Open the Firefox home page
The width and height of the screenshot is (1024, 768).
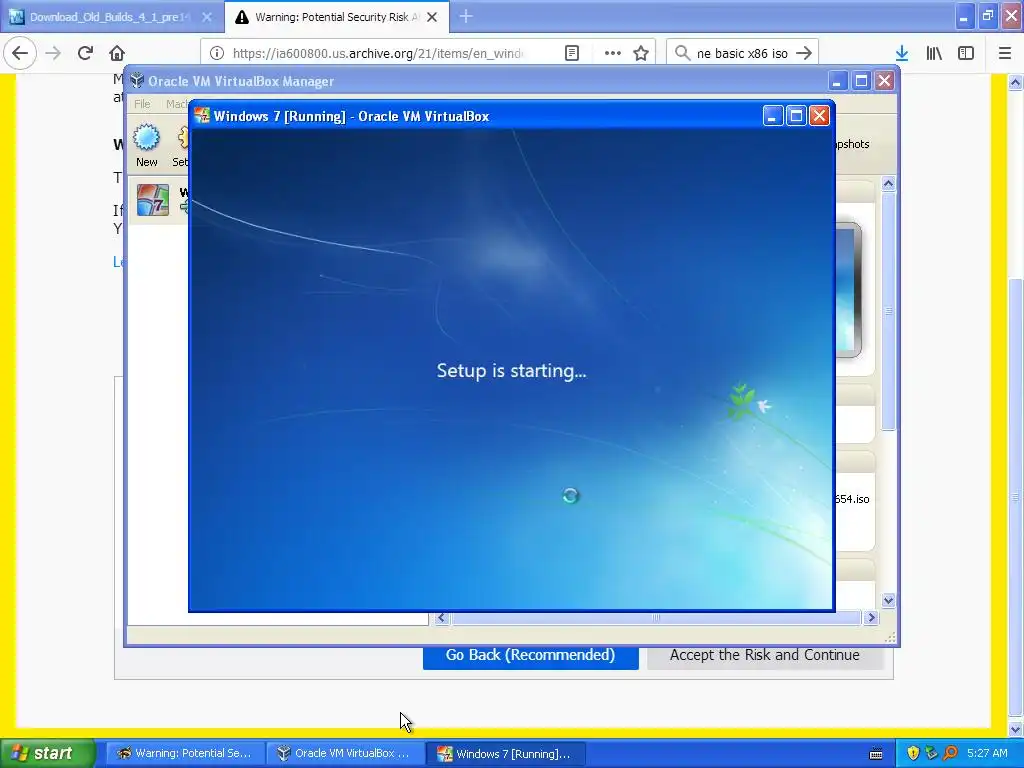point(117,53)
